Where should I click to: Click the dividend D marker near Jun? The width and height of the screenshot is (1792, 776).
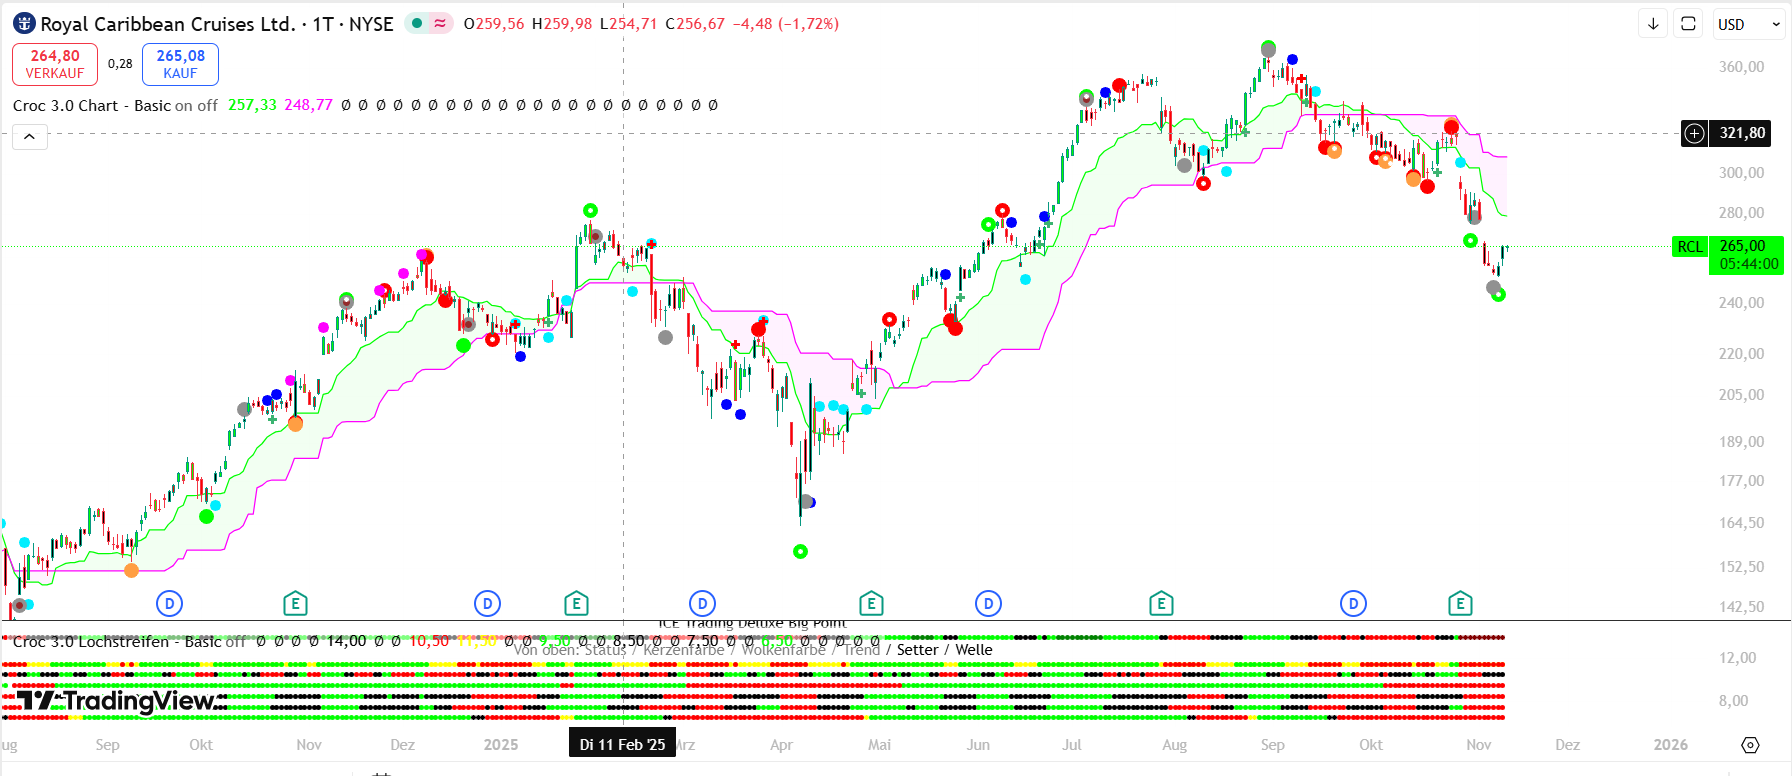click(x=988, y=603)
